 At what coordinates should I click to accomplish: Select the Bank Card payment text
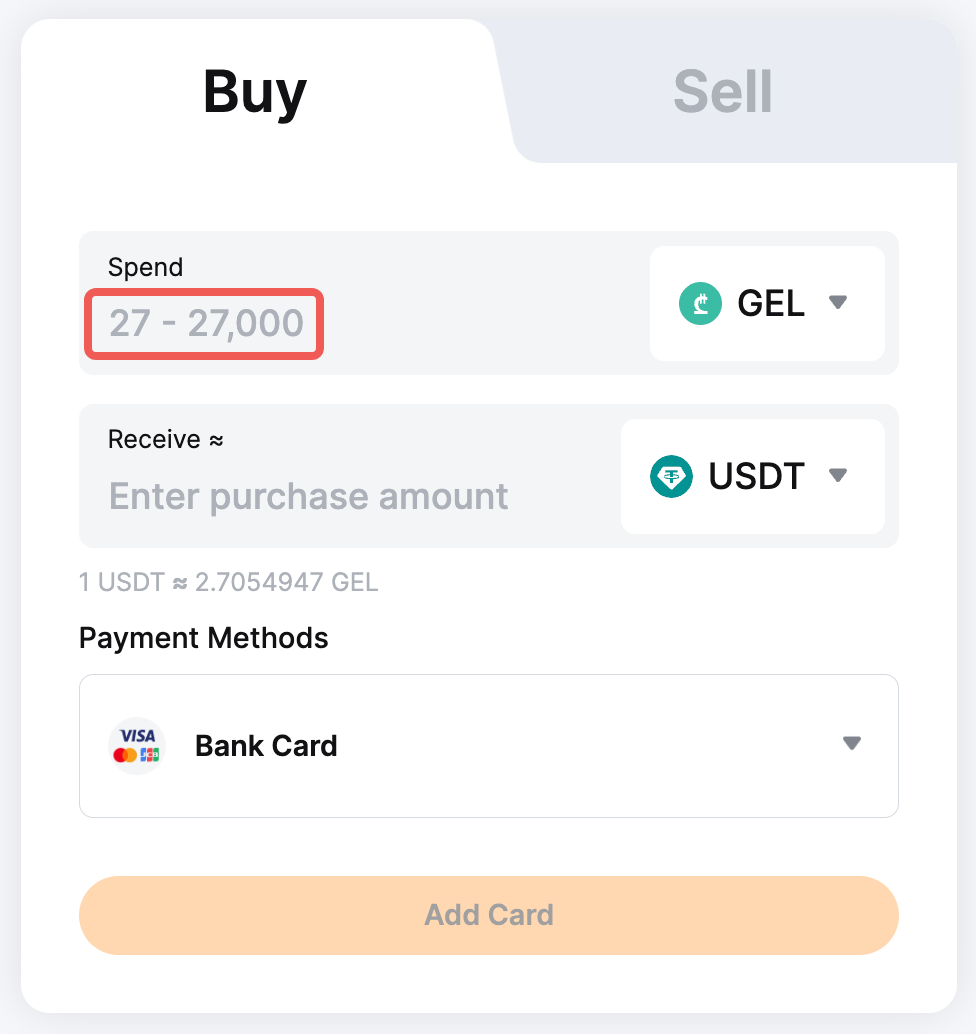pyautogui.click(x=266, y=746)
